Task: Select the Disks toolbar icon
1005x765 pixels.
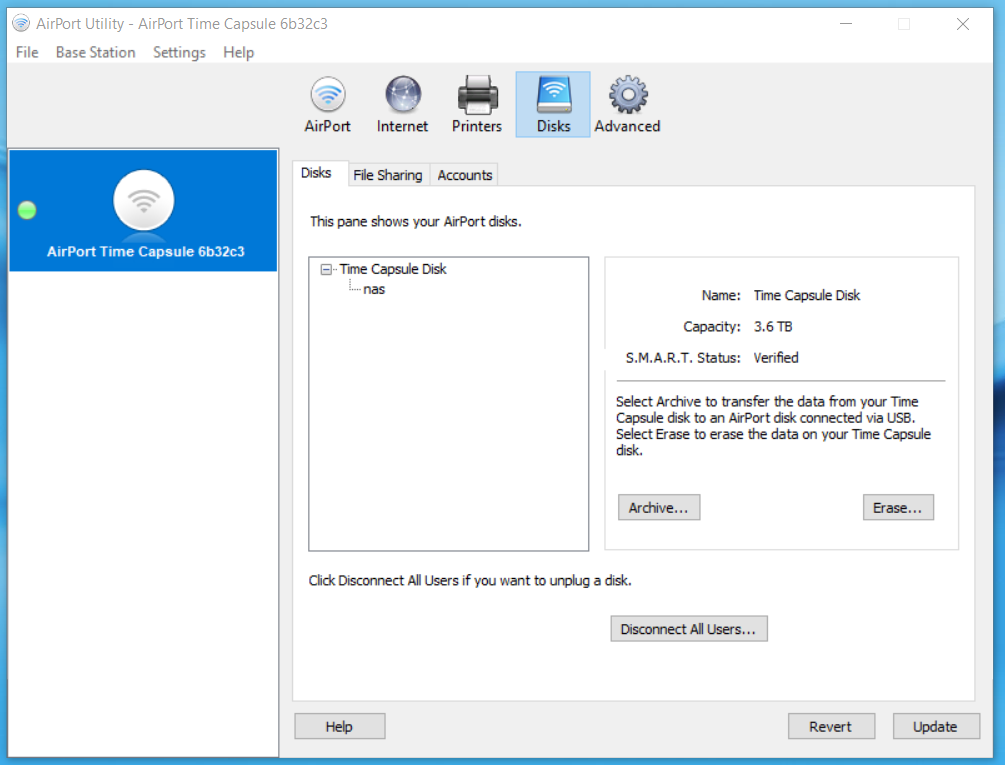Action: 552,104
